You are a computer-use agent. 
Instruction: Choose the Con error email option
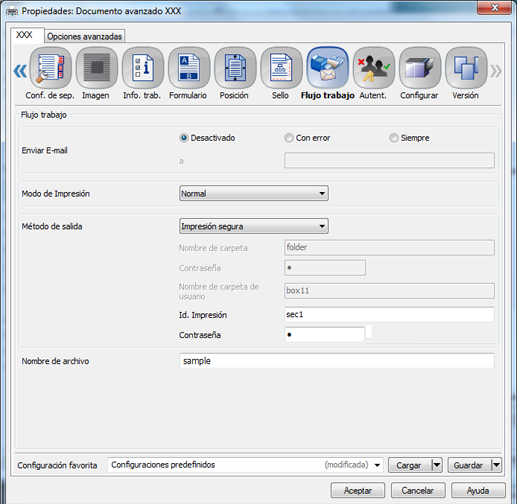tap(289, 138)
